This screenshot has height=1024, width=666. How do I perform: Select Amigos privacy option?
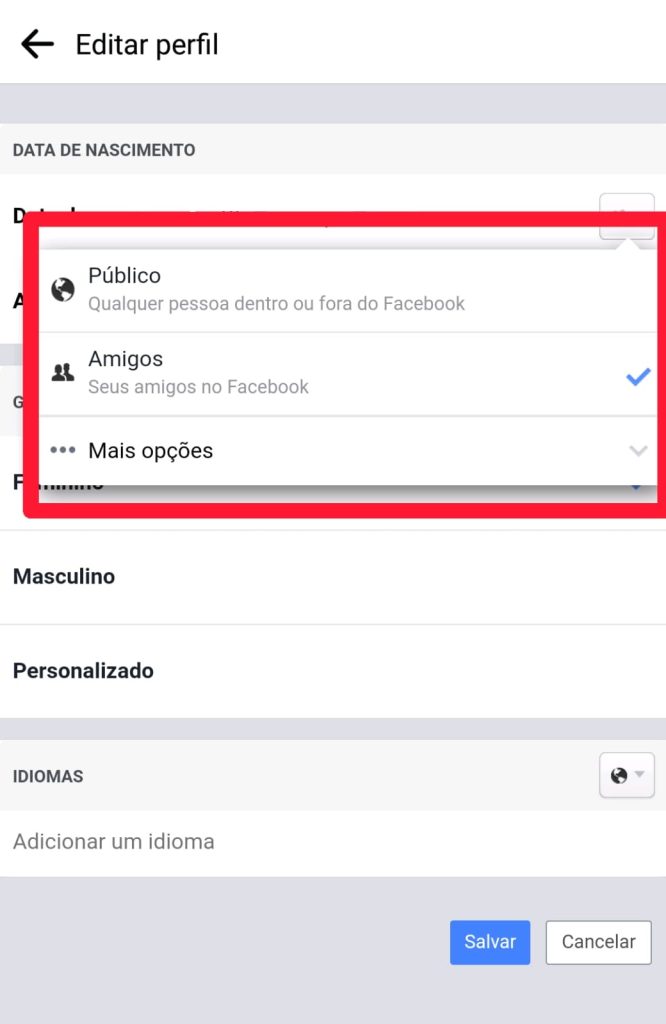click(x=348, y=374)
